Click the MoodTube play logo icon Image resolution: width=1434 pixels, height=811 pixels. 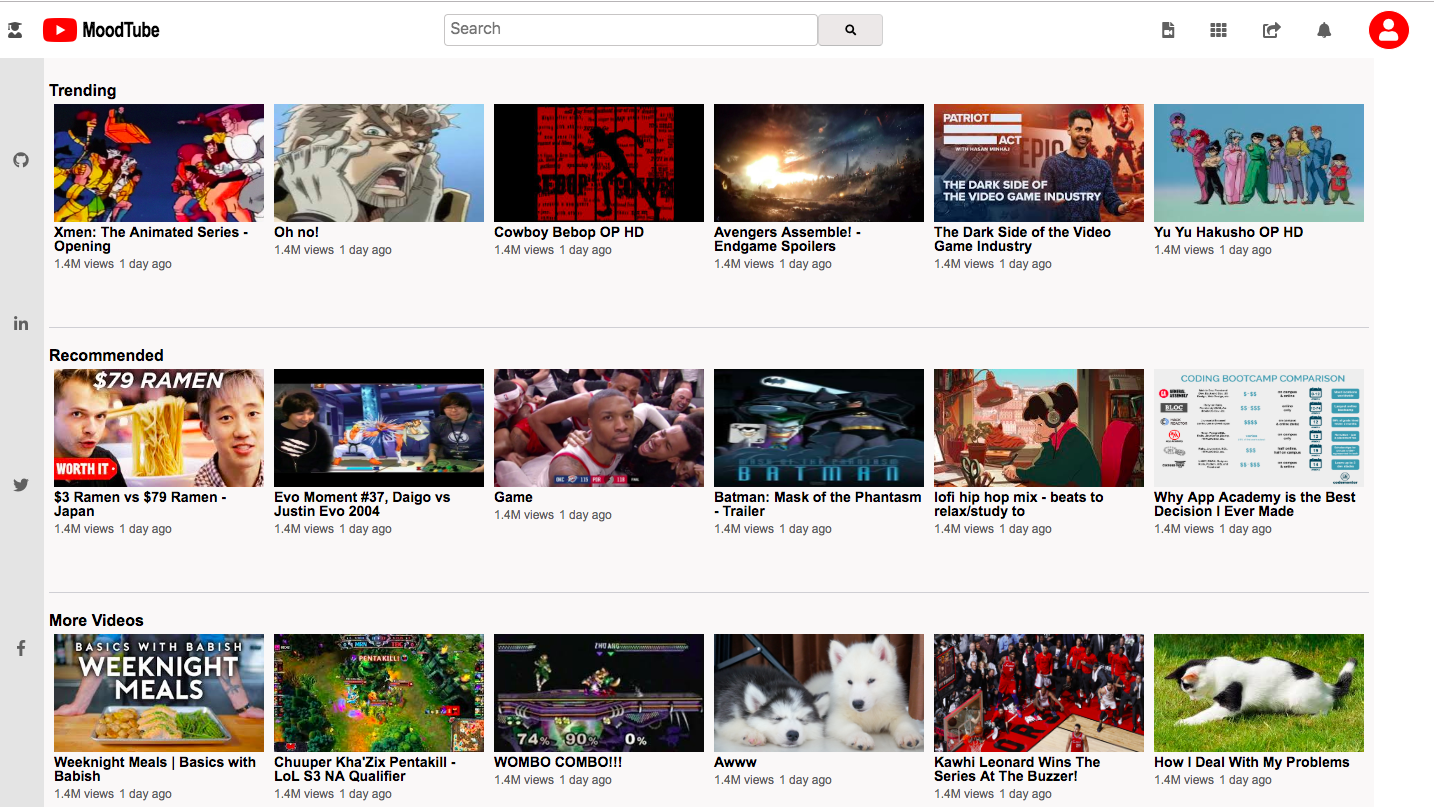pos(60,30)
